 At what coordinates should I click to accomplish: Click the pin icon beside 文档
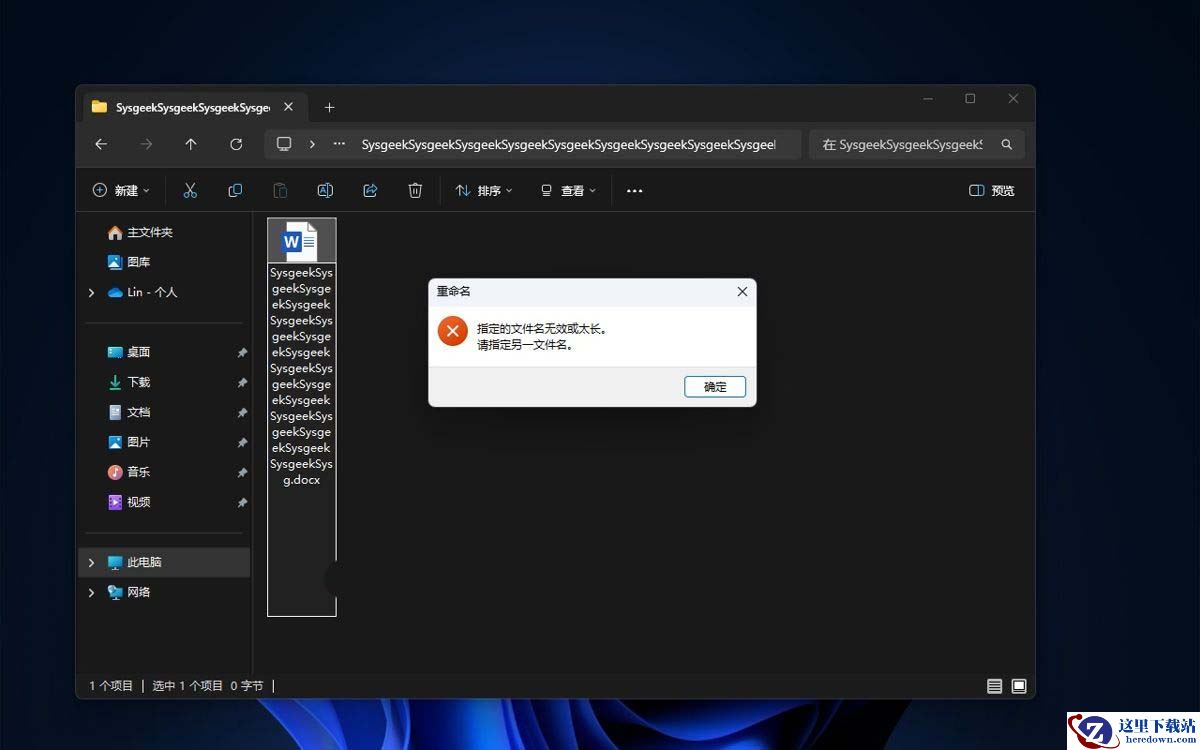pyautogui.click(x=242, y=413)
